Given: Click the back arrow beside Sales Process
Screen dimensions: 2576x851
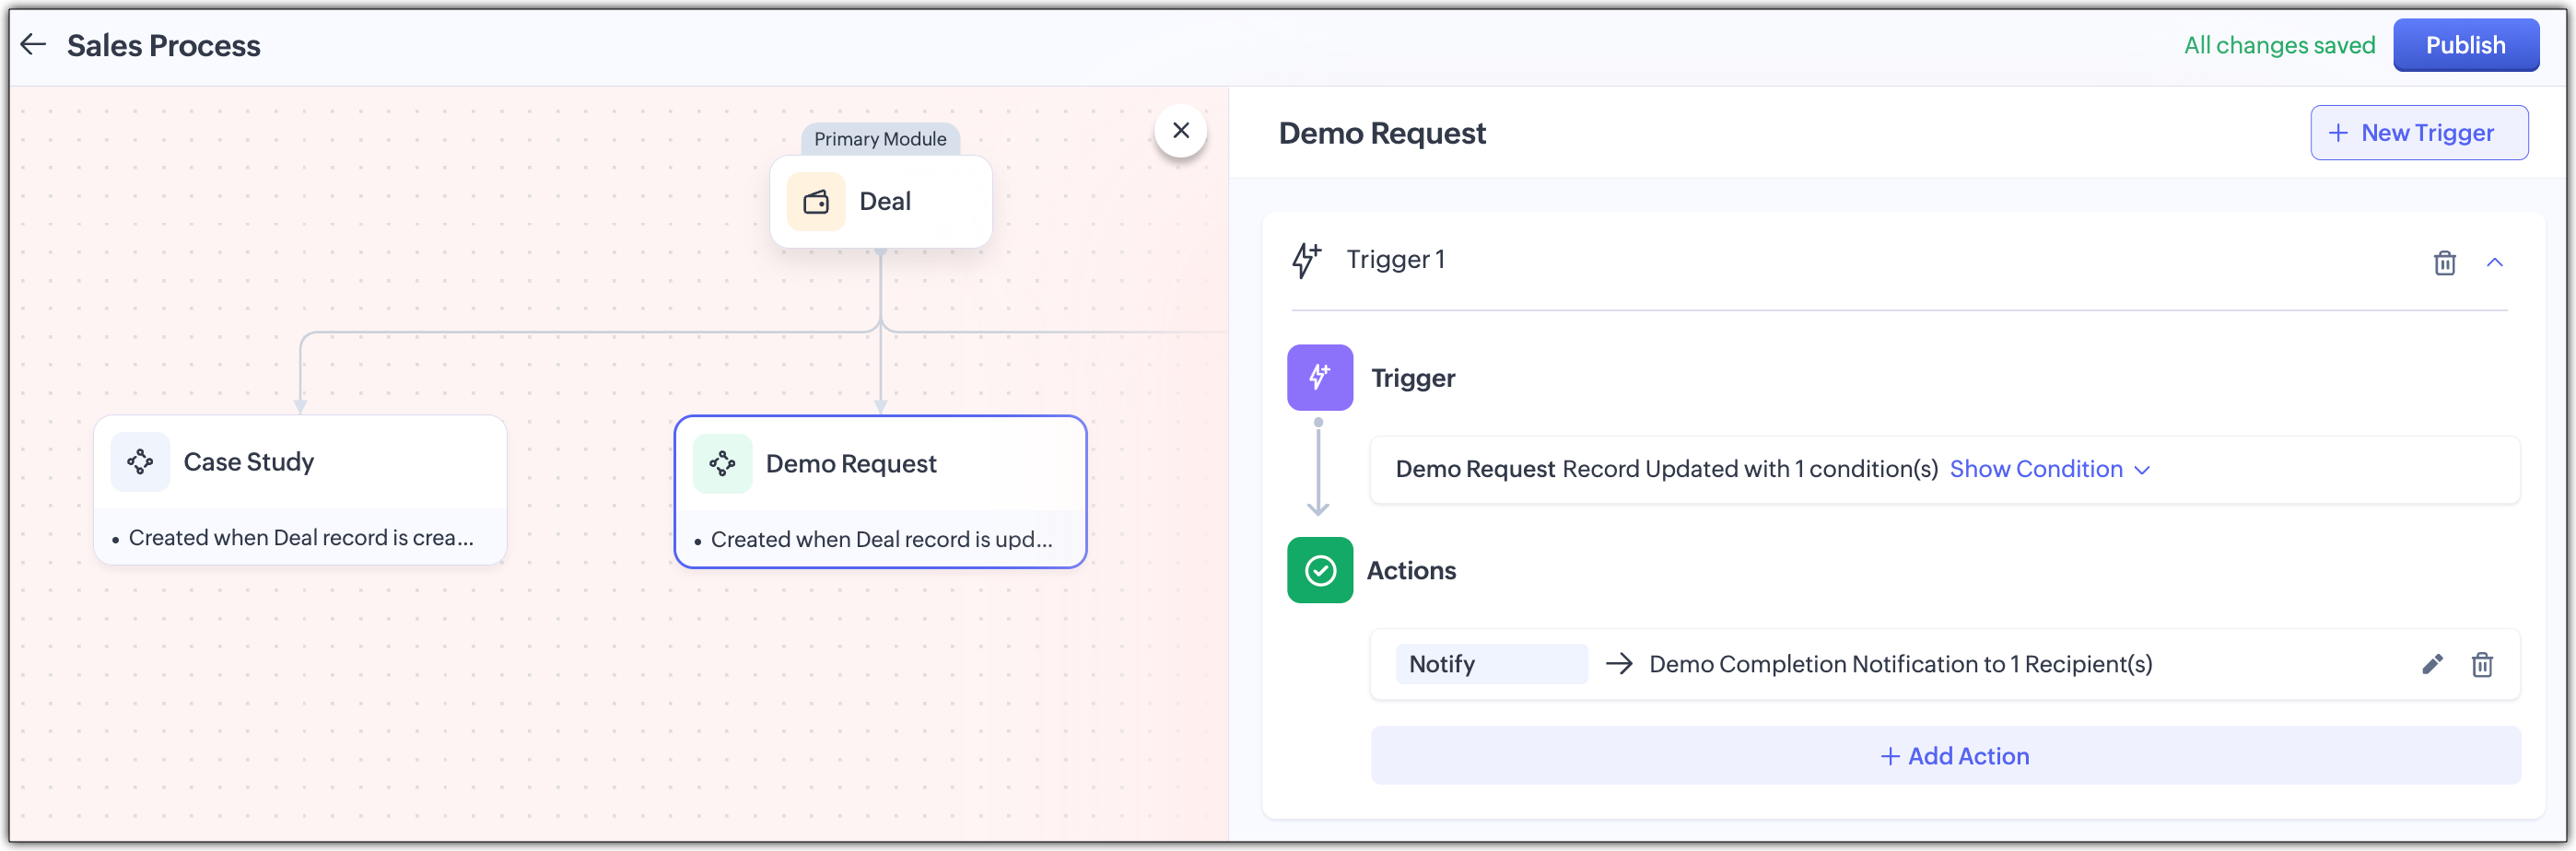Looking at the screenshot, I should pyautogui.click(x=33, y=44).
